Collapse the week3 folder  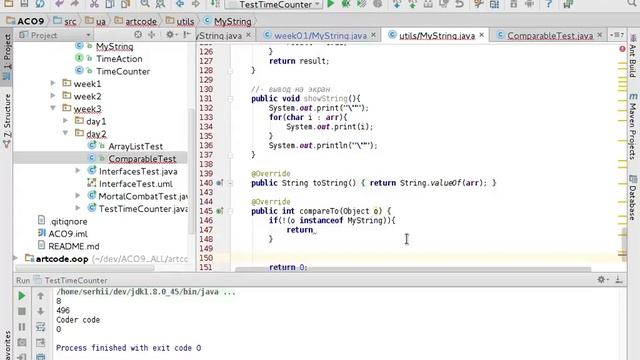pyautogui.click(x=53, y=108)
